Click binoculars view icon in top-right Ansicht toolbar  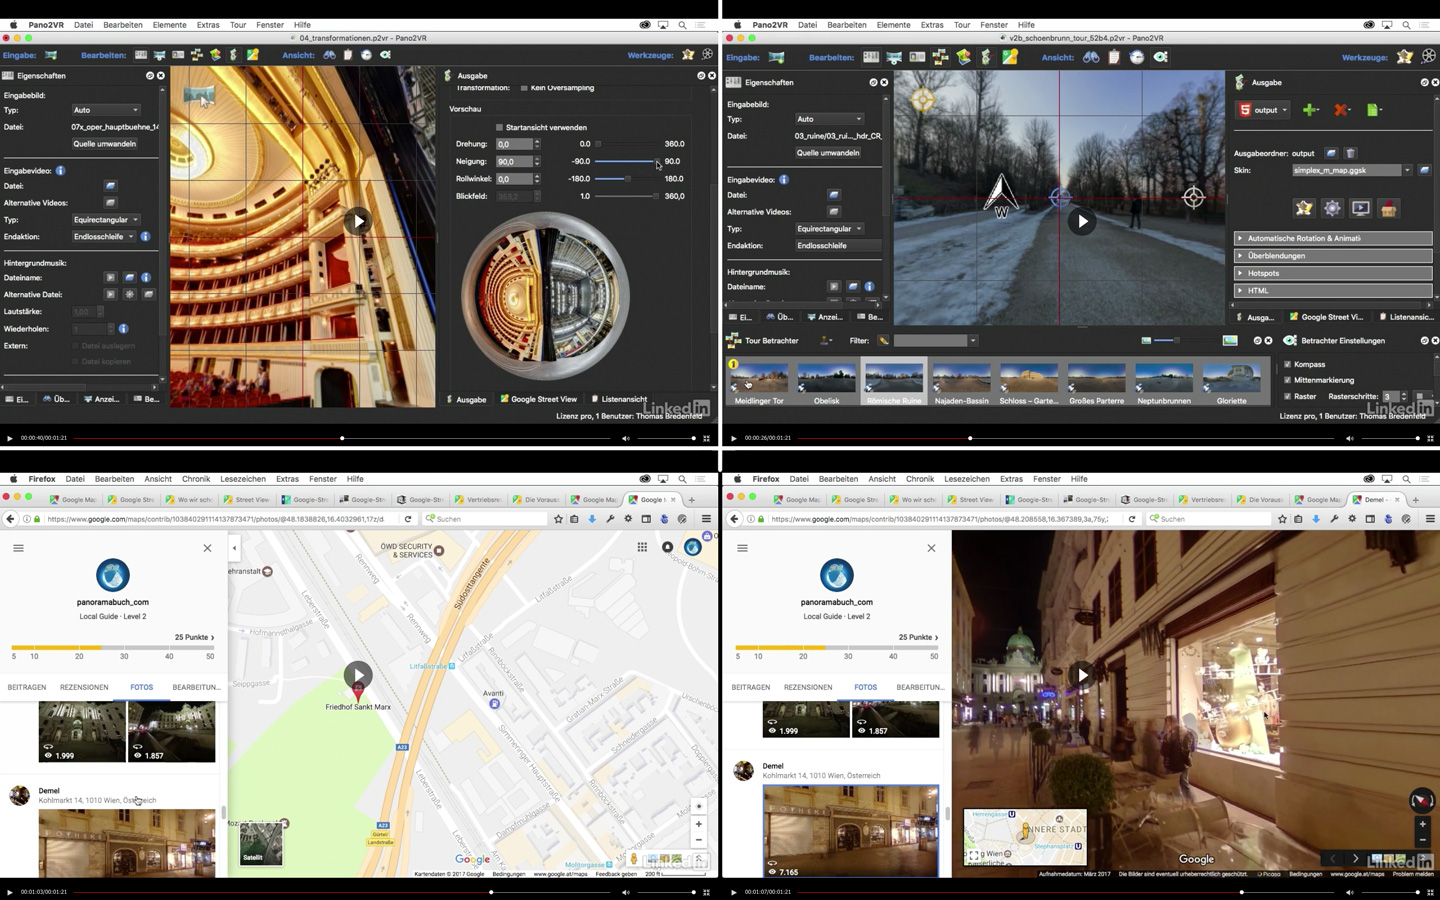click(x=1091, y=57)
